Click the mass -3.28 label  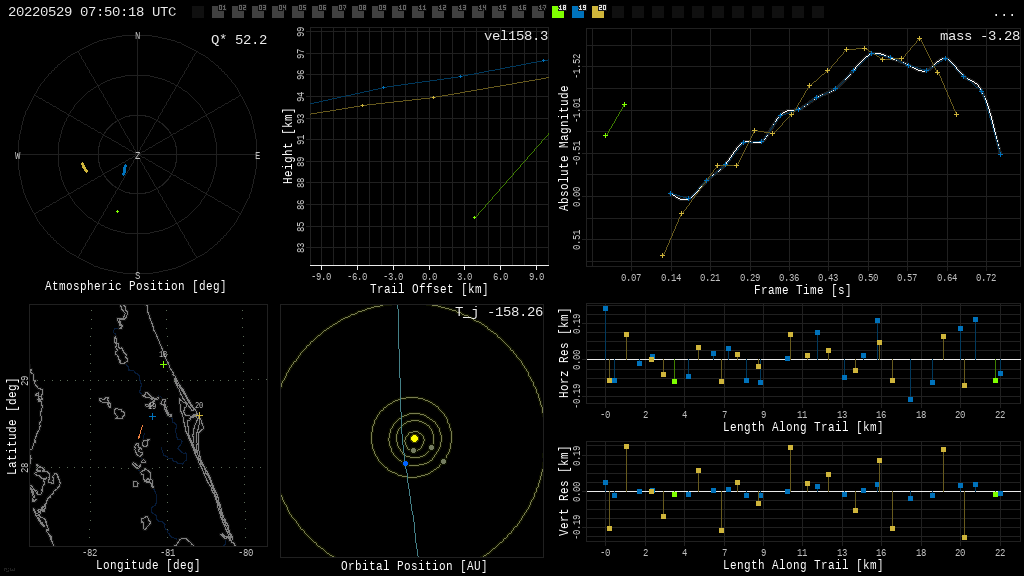pos(979,36)
